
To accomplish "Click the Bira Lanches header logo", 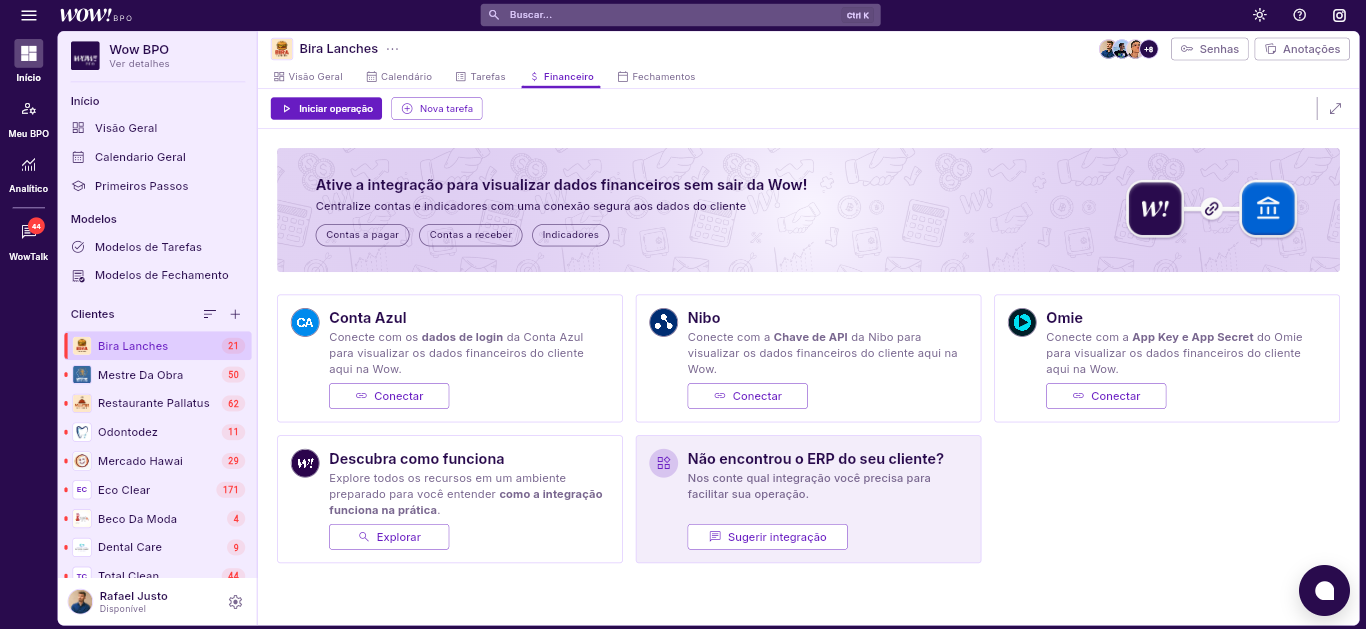I will 282,49.
